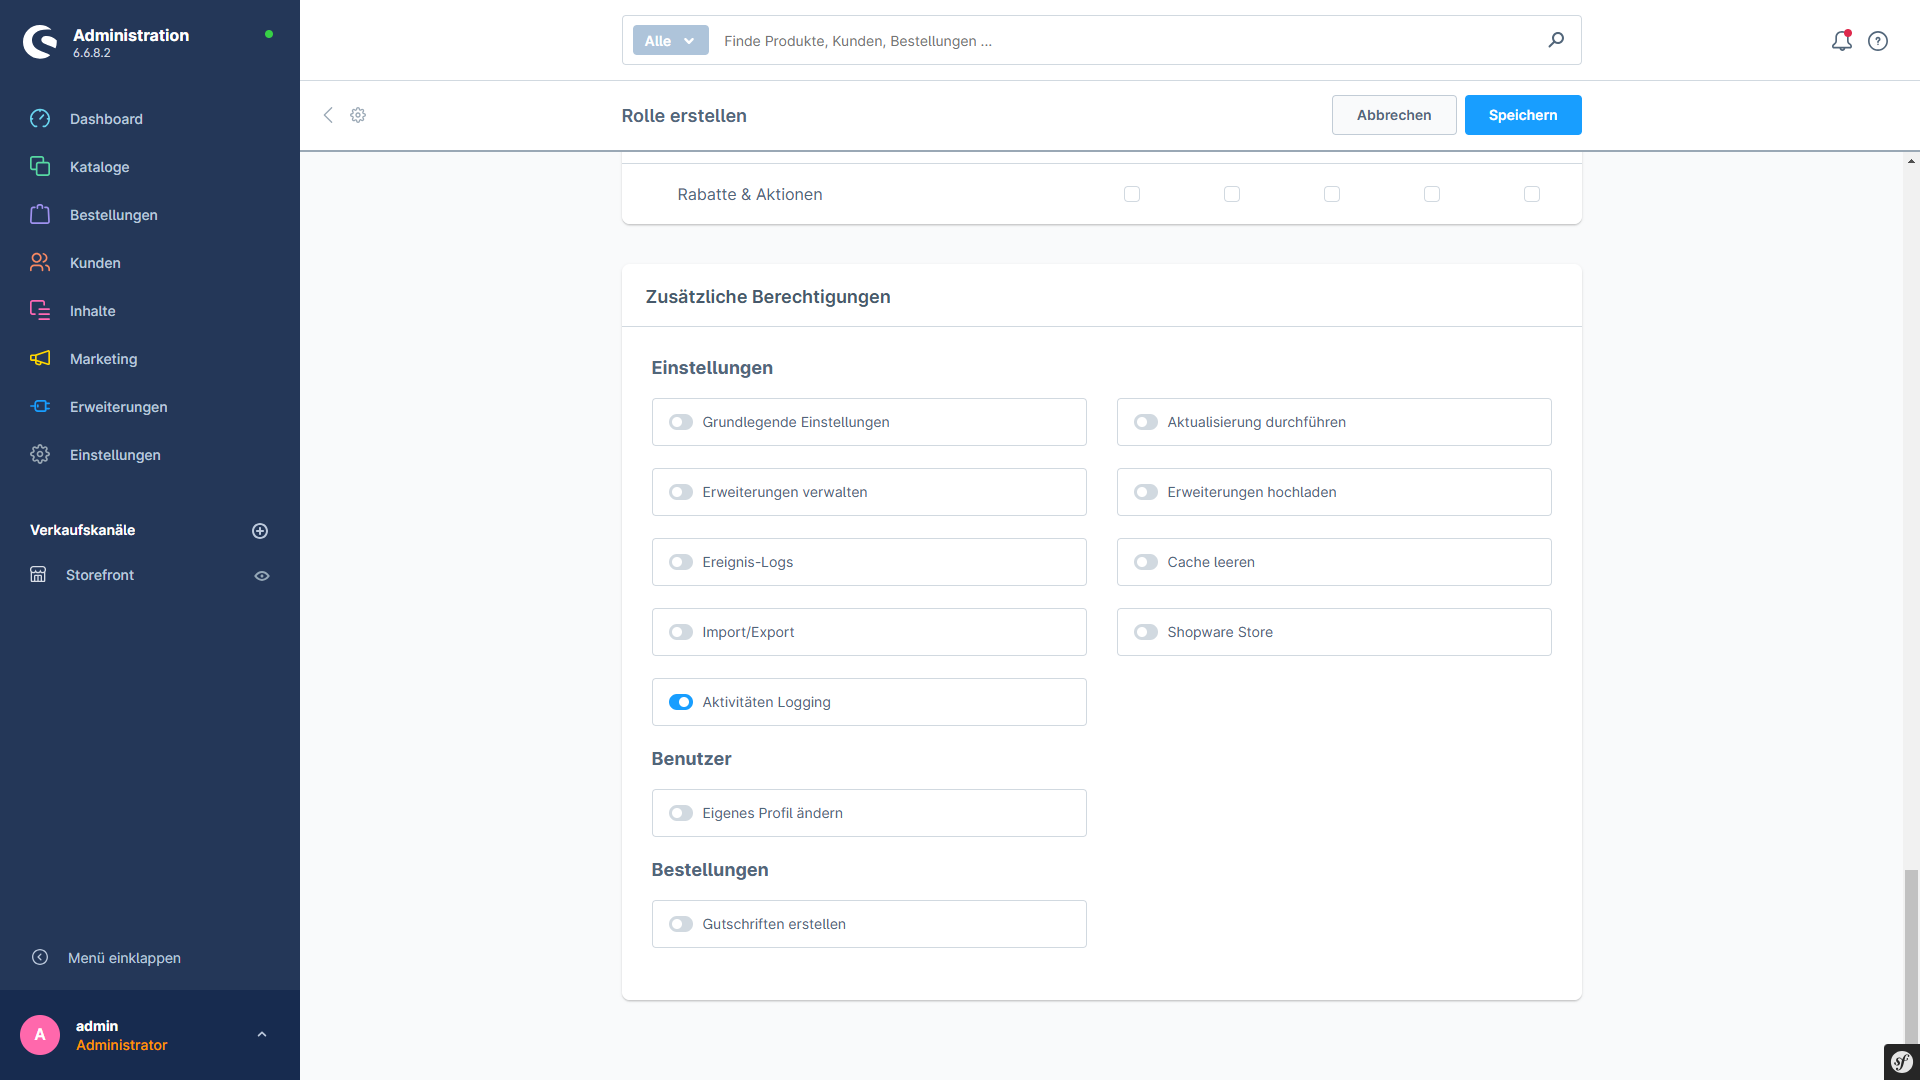Click Storefront menu item in sidebar
This screenshot has height=1080, width=1920.
point(98,575)
